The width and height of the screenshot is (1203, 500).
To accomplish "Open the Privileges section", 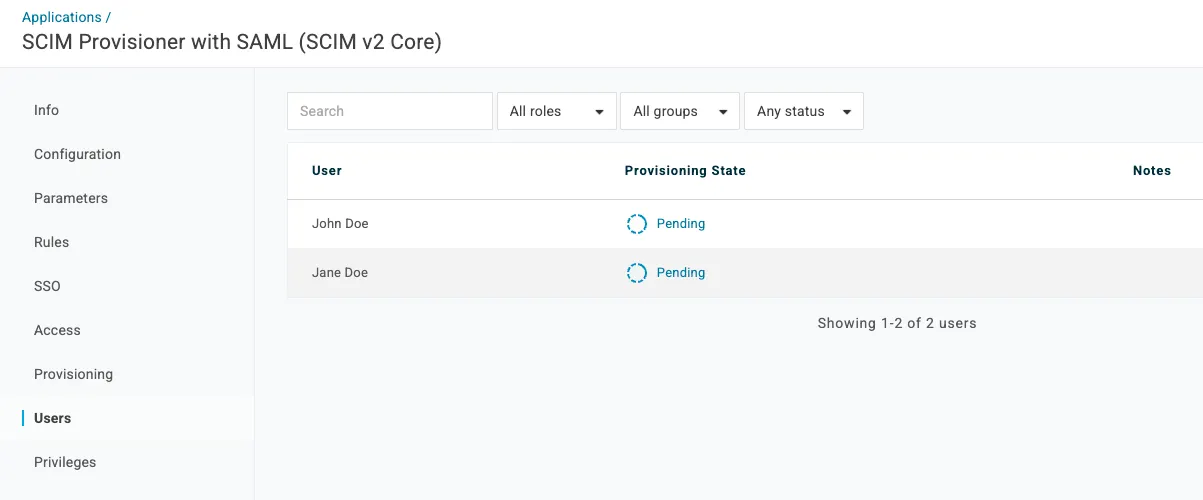I will click(x=65, y=462).
